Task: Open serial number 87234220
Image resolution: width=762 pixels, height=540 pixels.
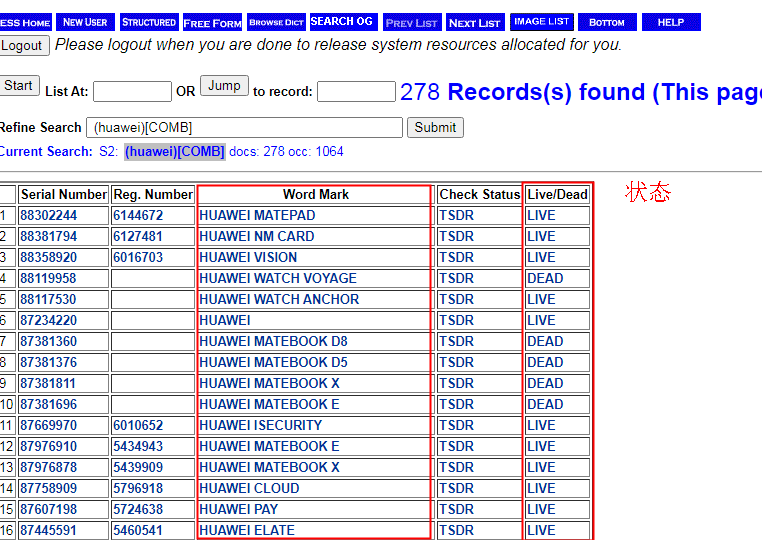Action: coord(49,320)
